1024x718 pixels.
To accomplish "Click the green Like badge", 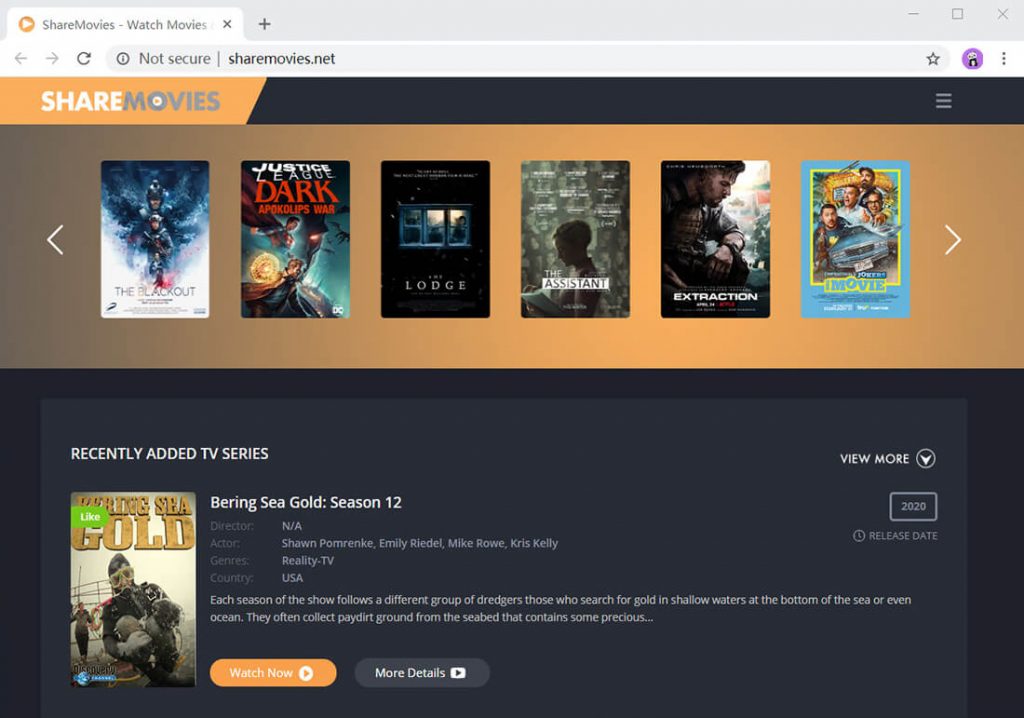I will click(x=89, y=517).
